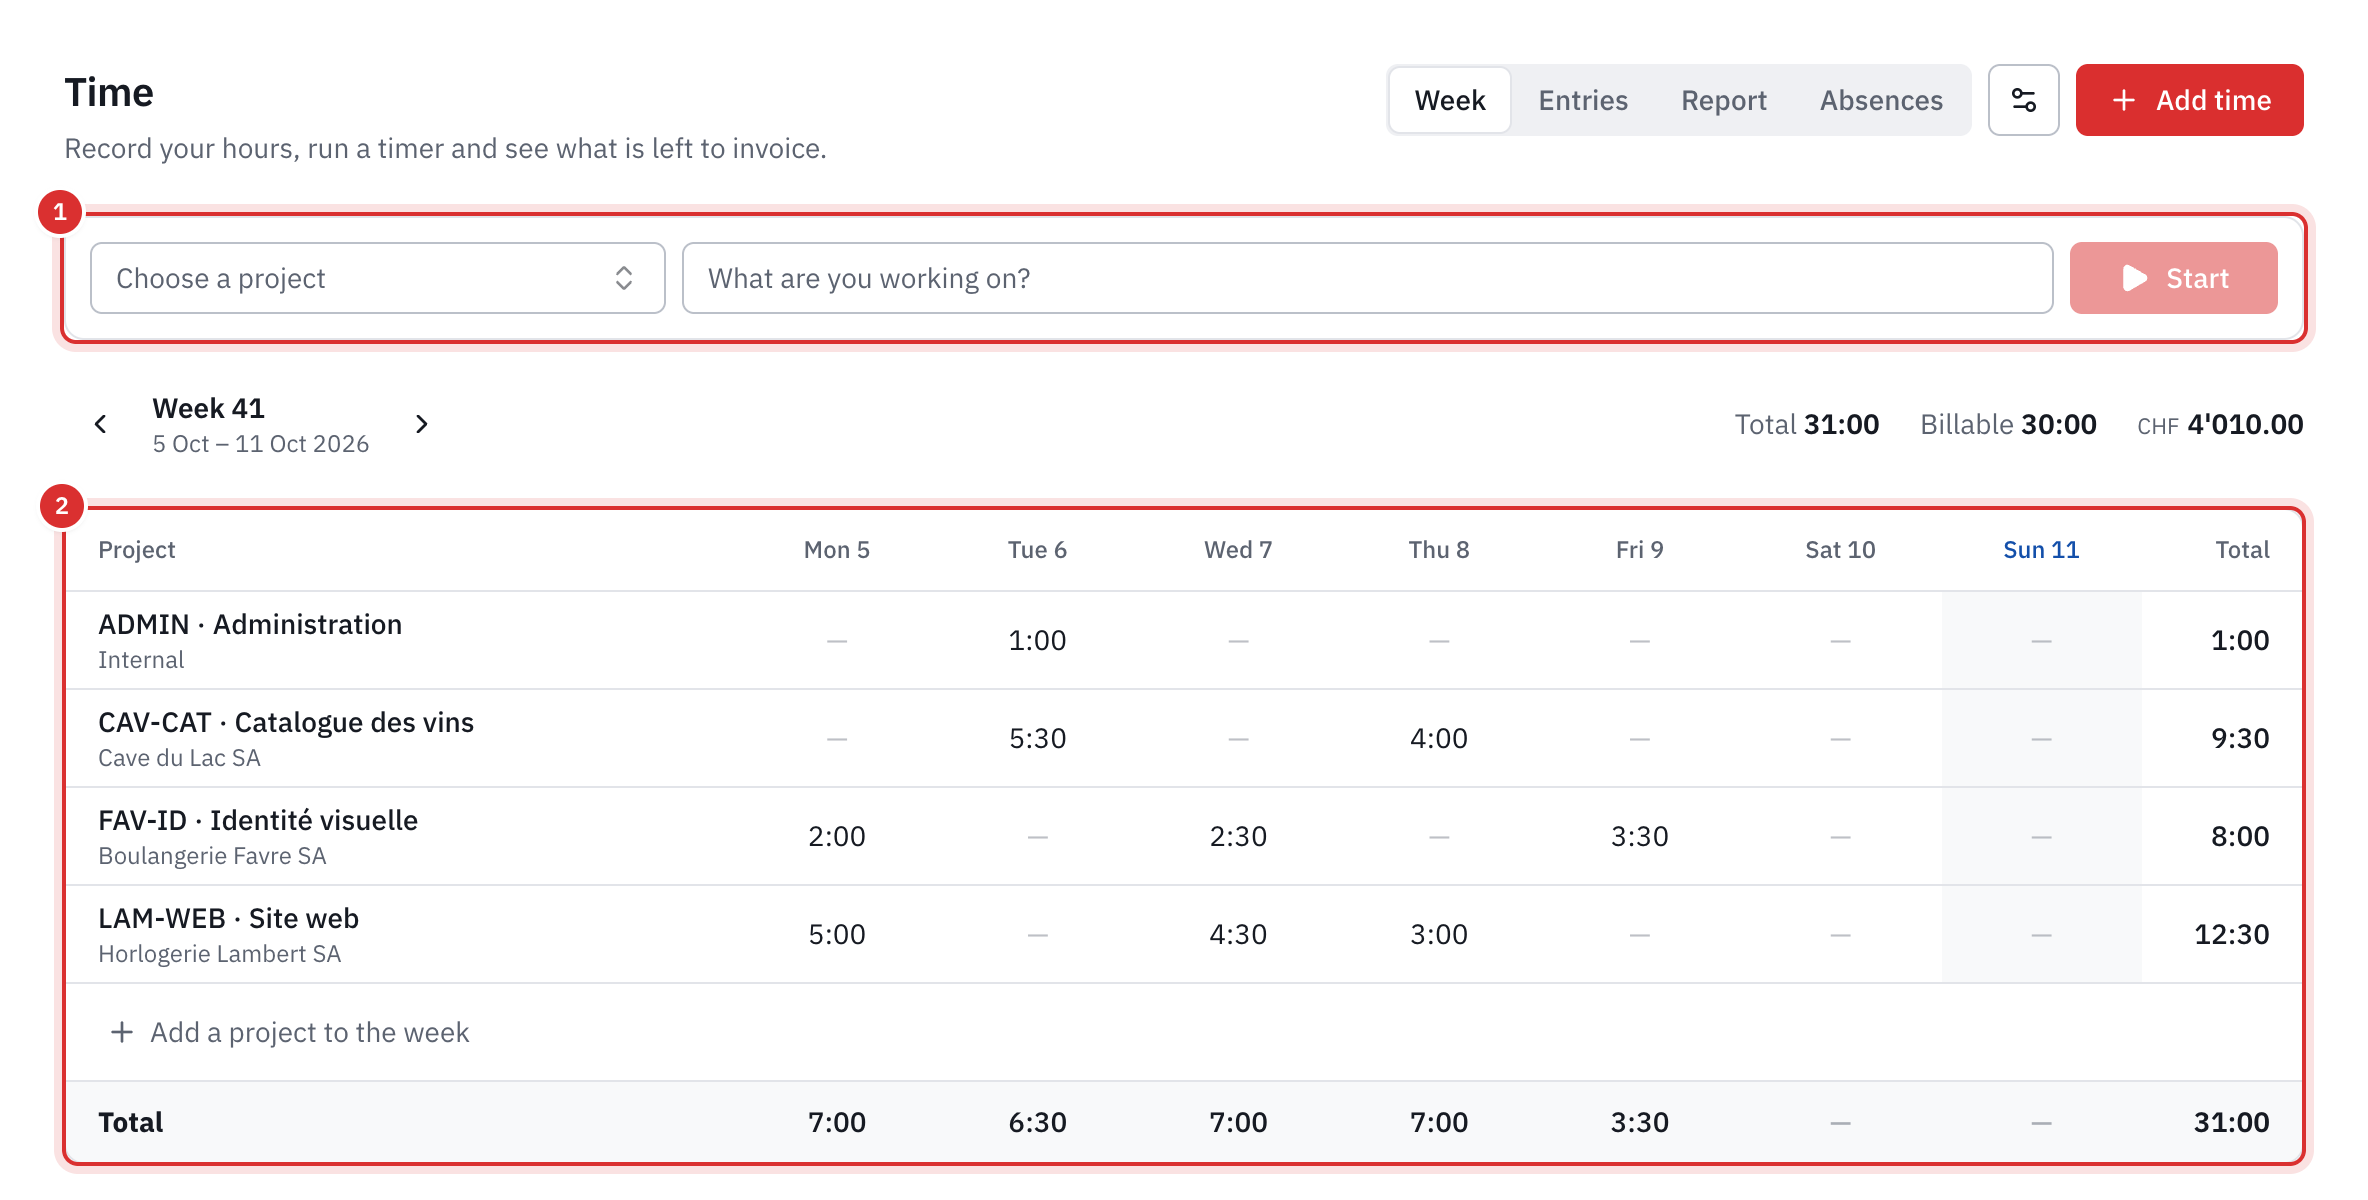
Task: Click the Add time button
Action: (2189, 100)
